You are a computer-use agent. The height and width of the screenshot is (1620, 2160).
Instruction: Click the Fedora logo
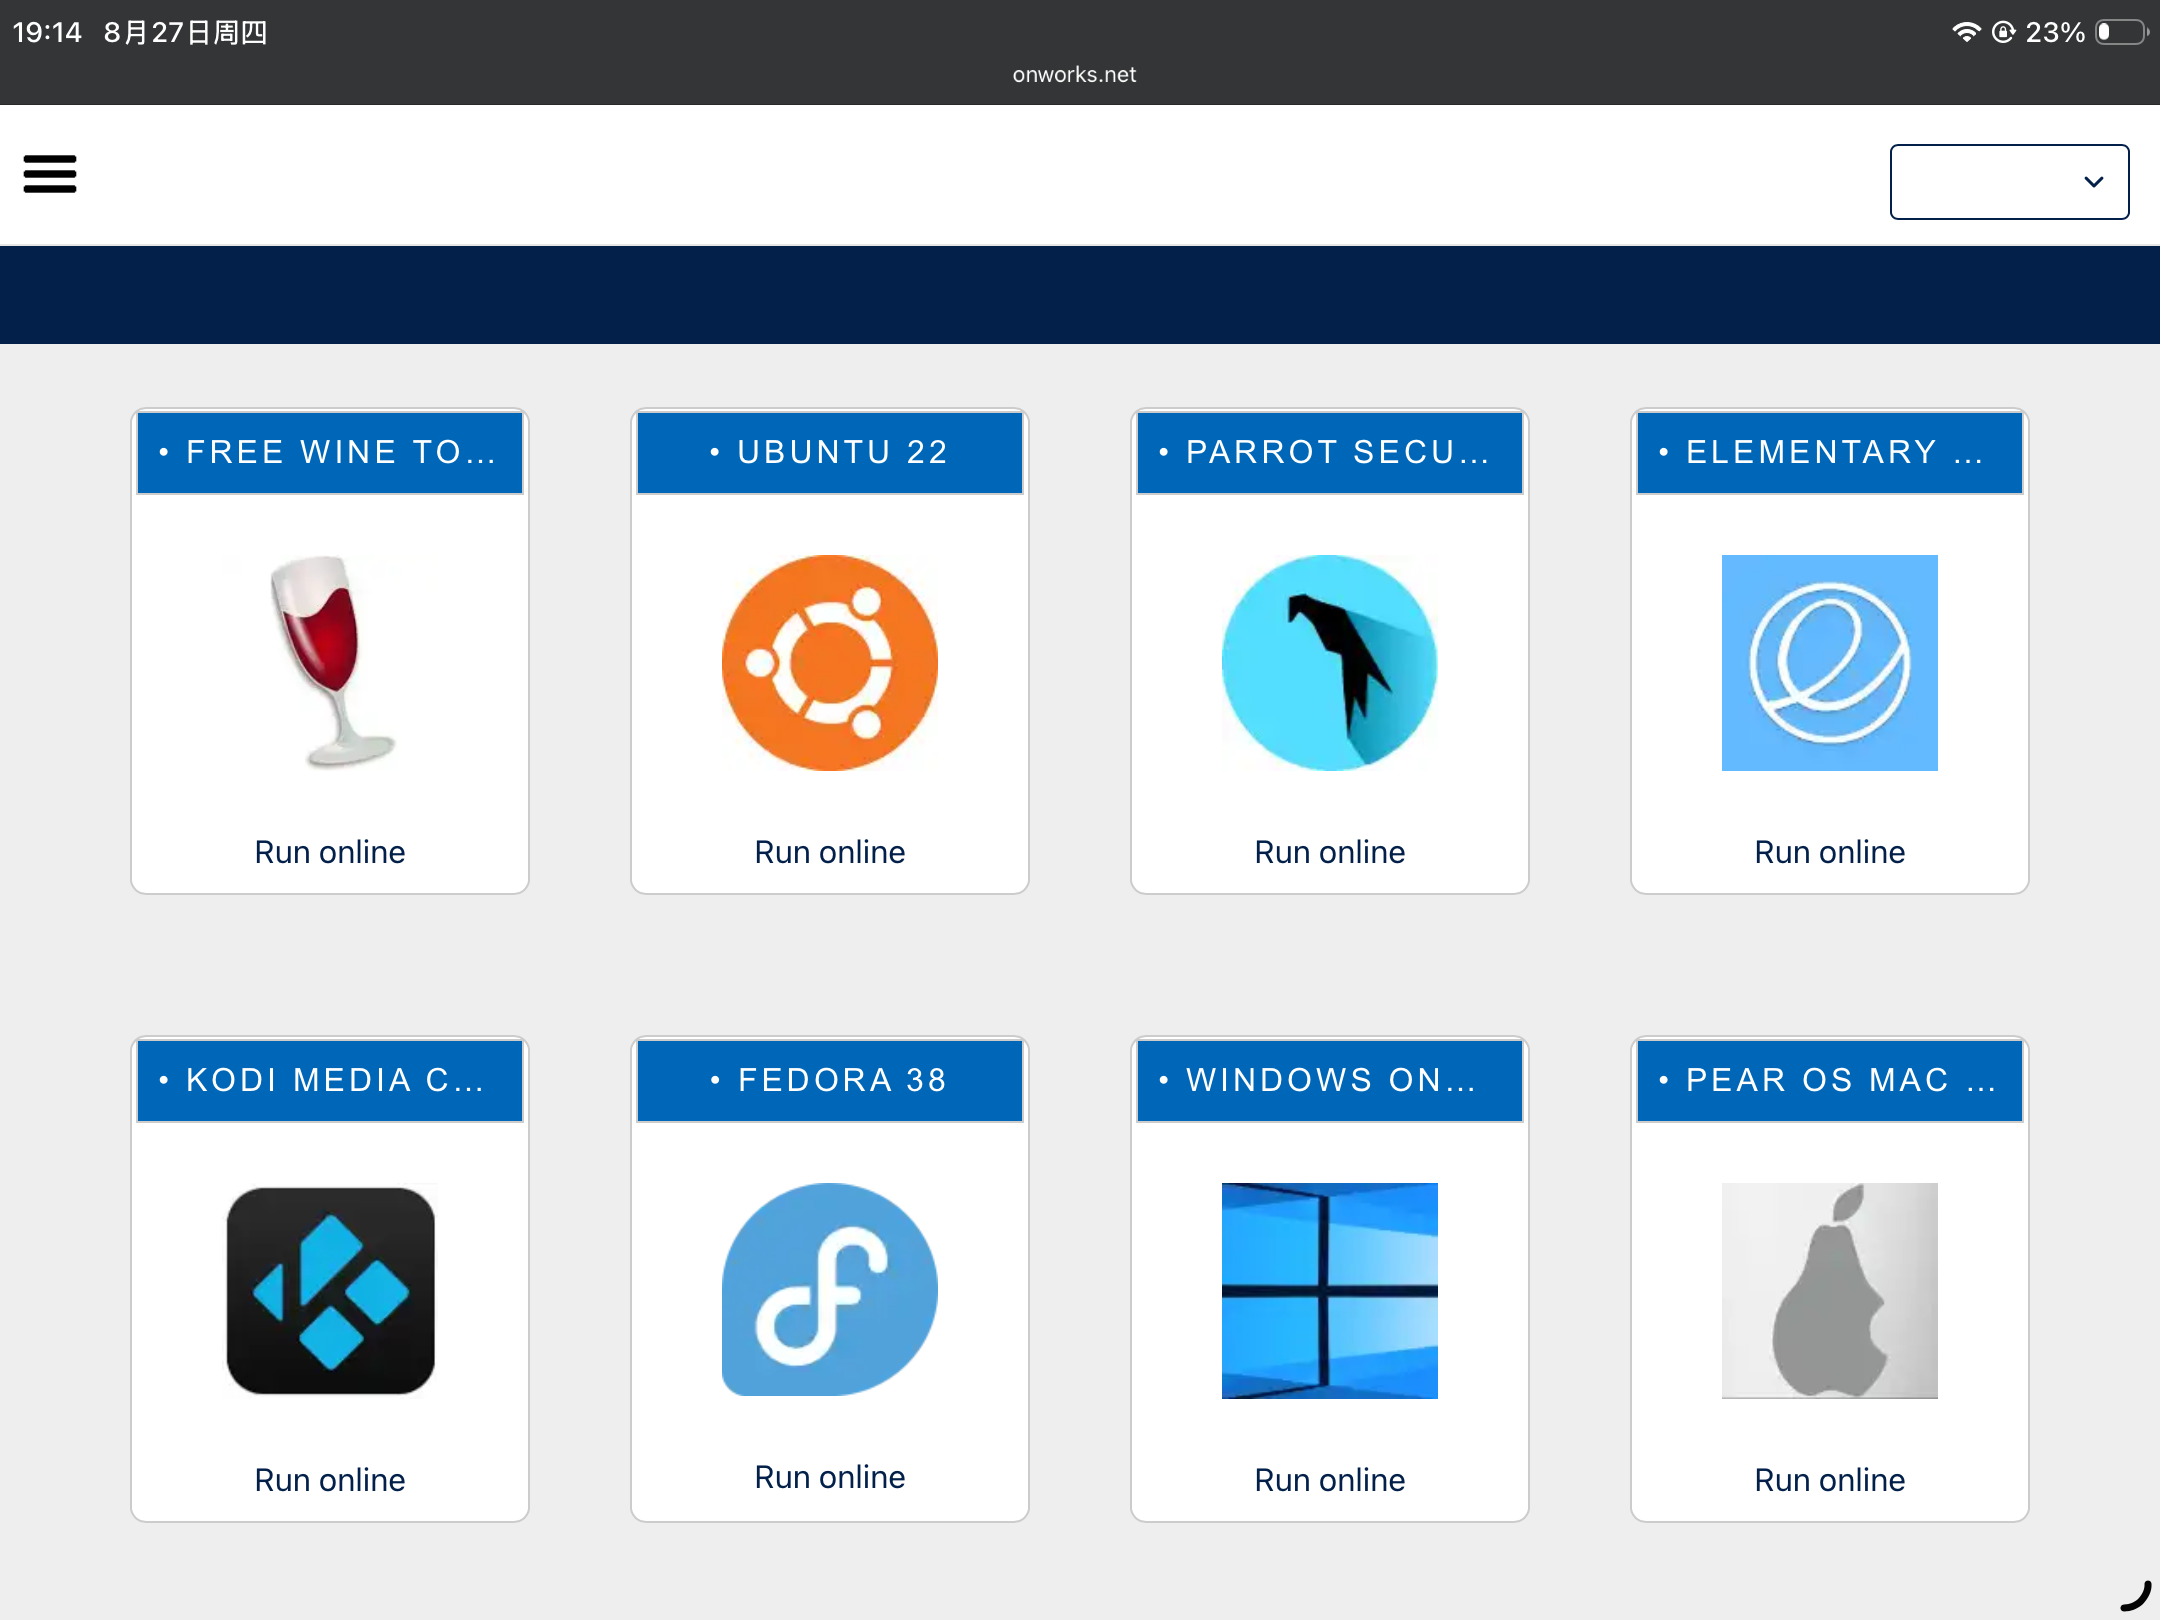pos(830,1290)
